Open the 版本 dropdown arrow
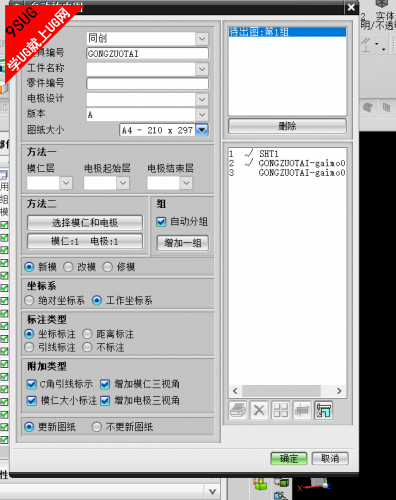Viewport: 396px width, 500px height. click(202, 114)
